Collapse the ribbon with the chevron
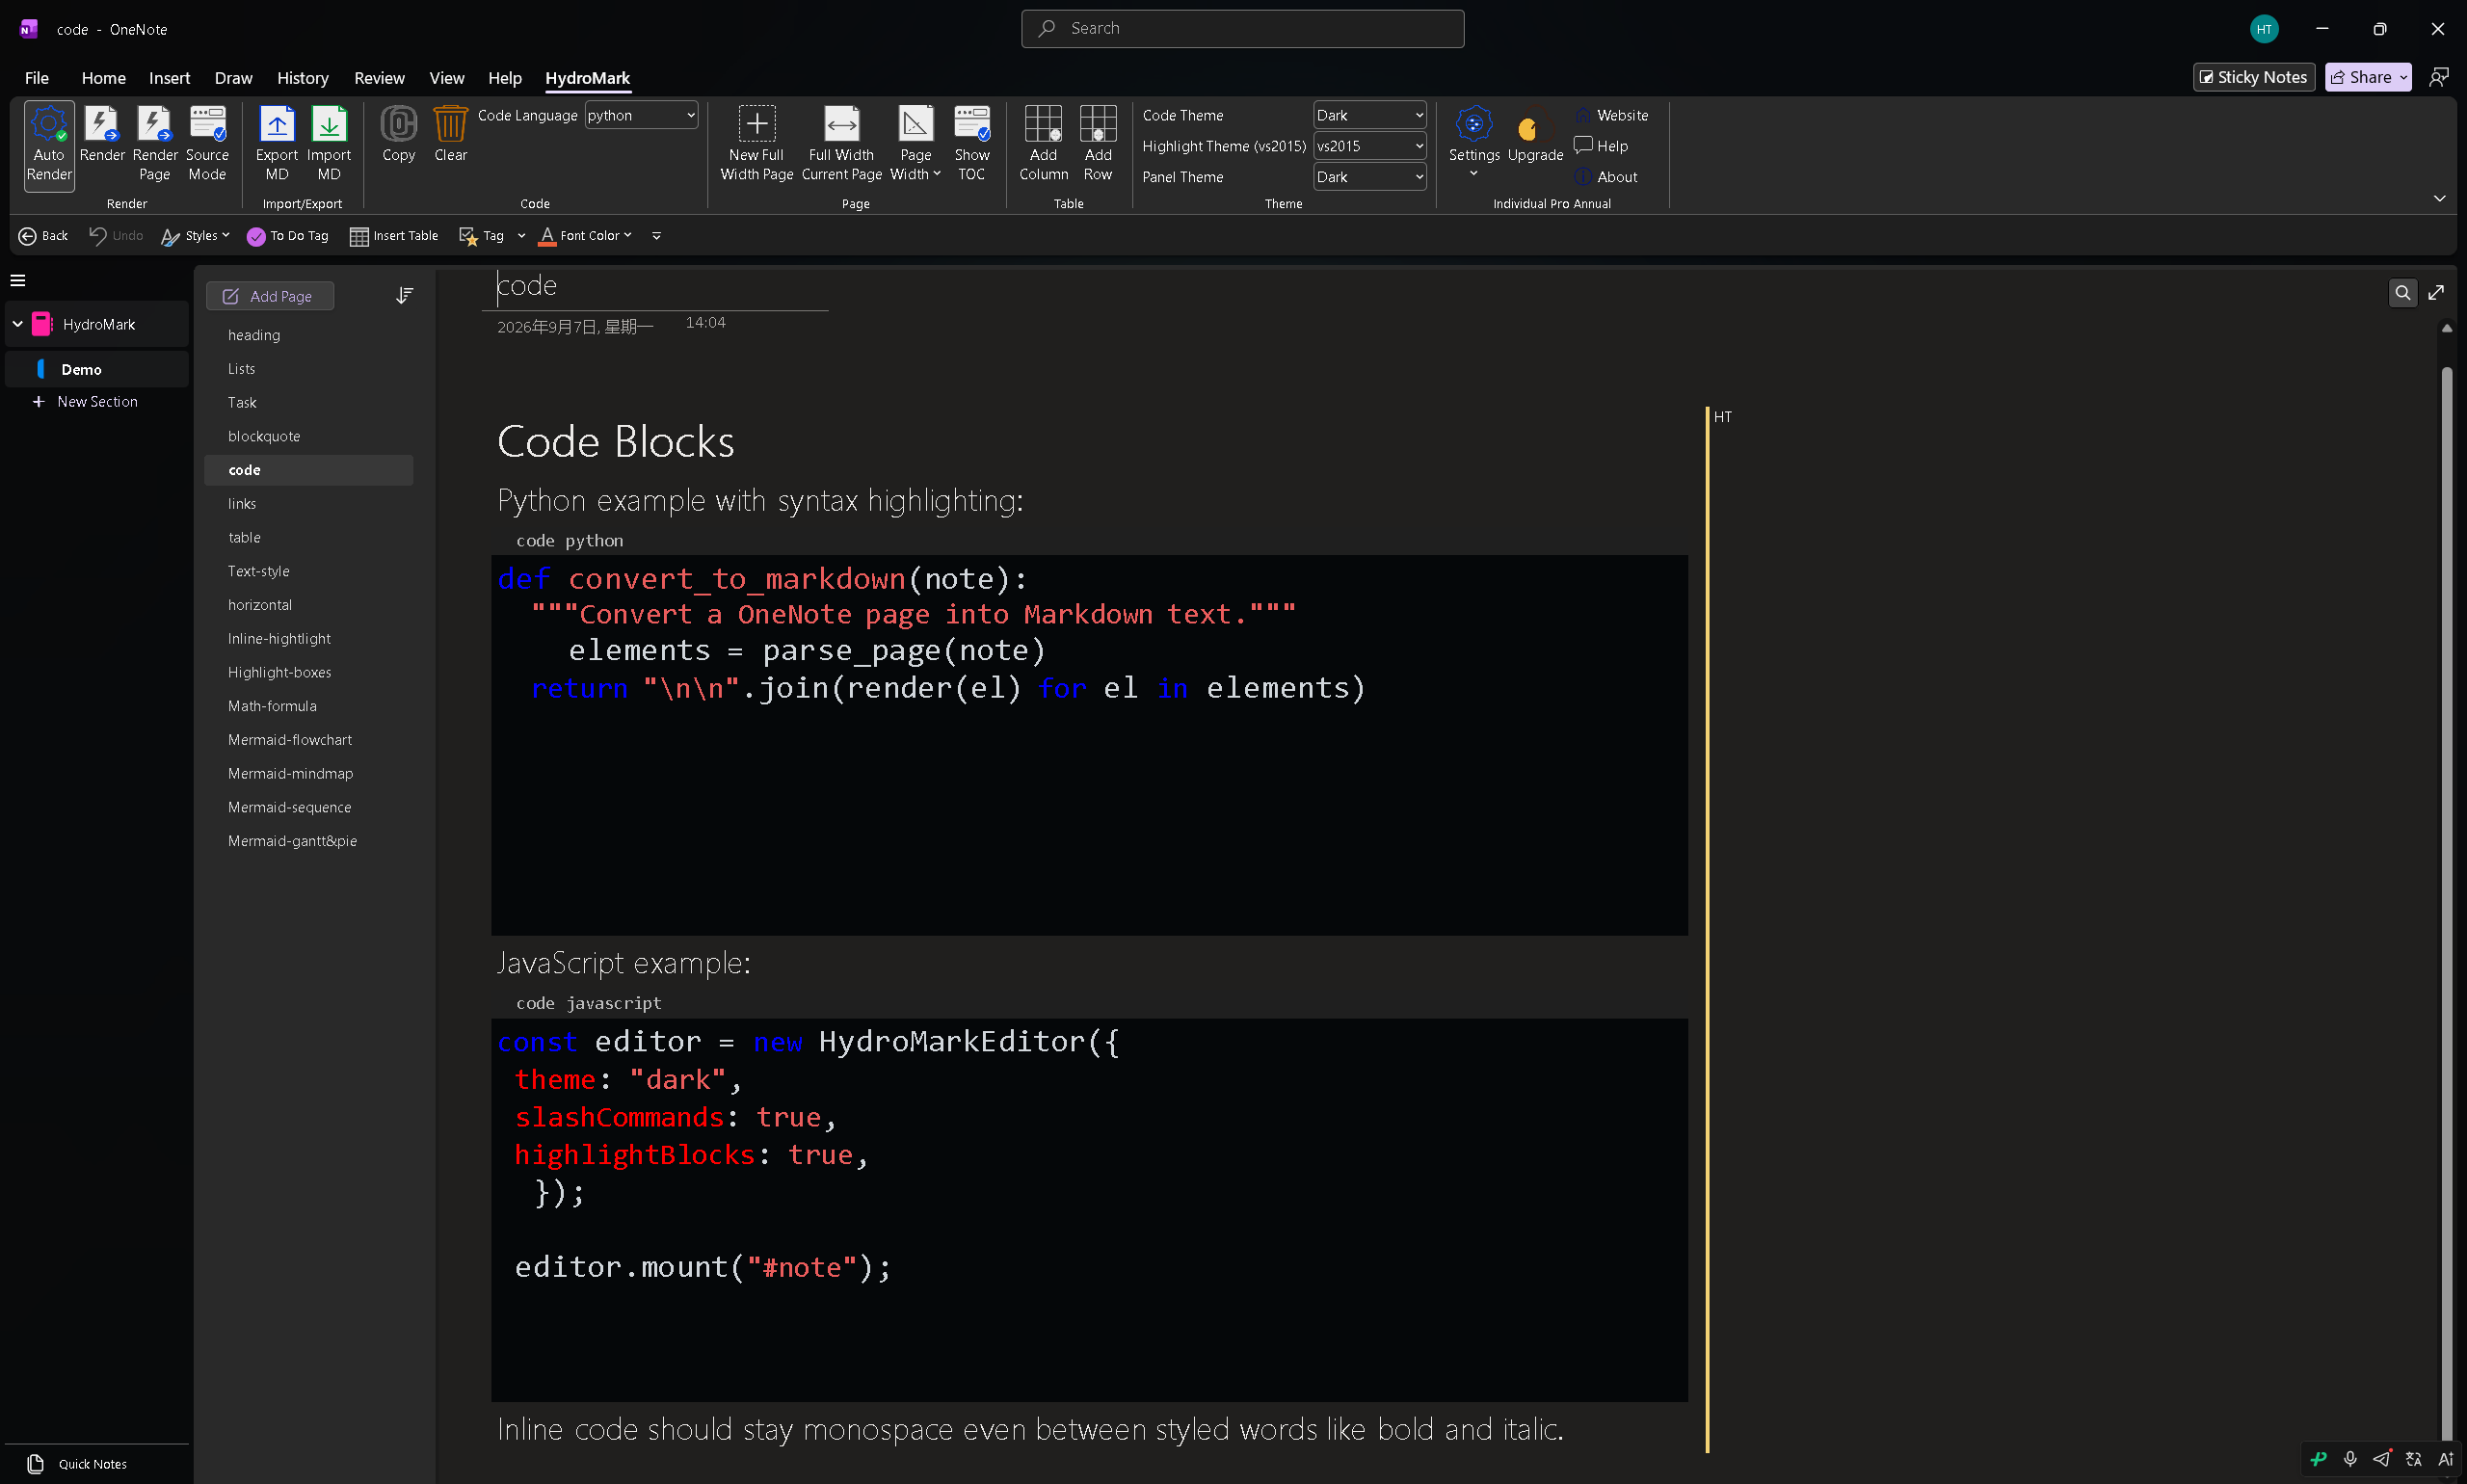The height and width of the screenshot is (1484, 2467). (x=2439, y=198)
